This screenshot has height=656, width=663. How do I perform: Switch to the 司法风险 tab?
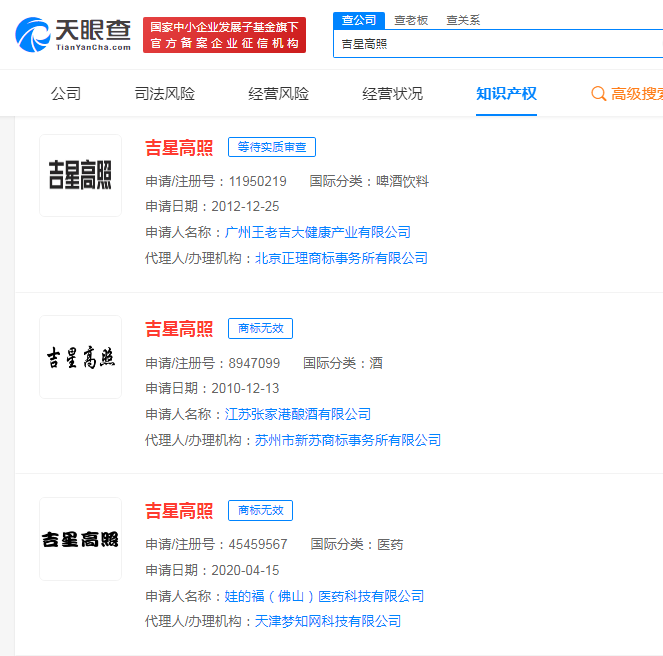tap(165, 94)
